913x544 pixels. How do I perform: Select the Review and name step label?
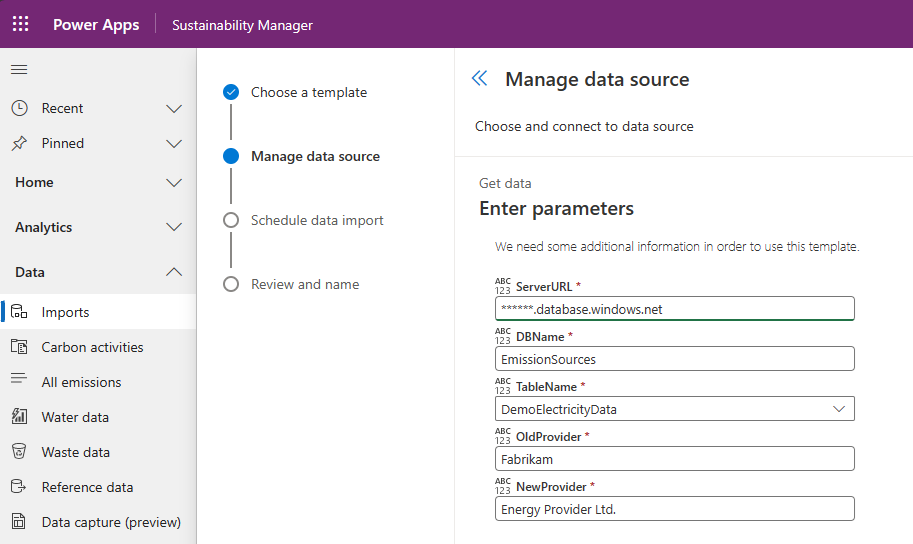click(305, 284)
